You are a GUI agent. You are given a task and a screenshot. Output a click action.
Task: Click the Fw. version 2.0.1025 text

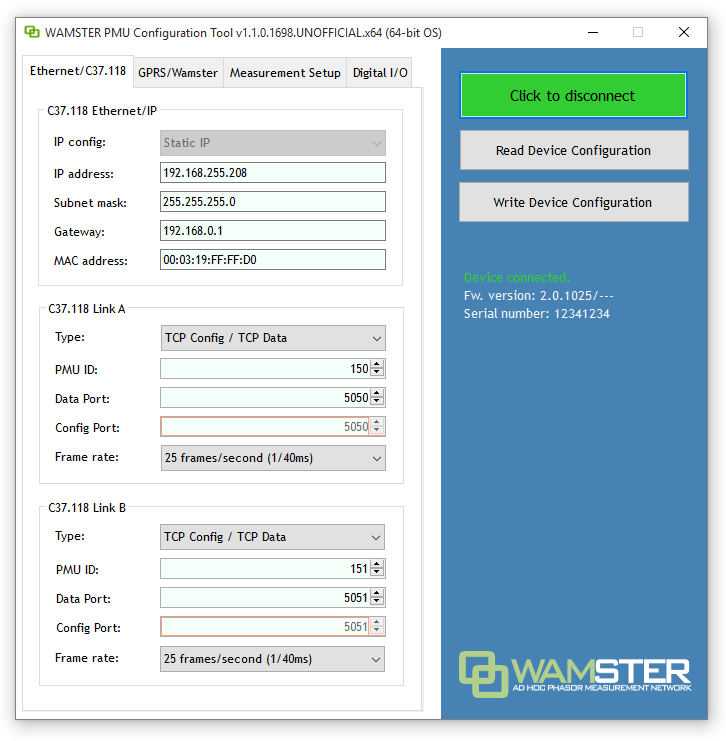[538, 296]
